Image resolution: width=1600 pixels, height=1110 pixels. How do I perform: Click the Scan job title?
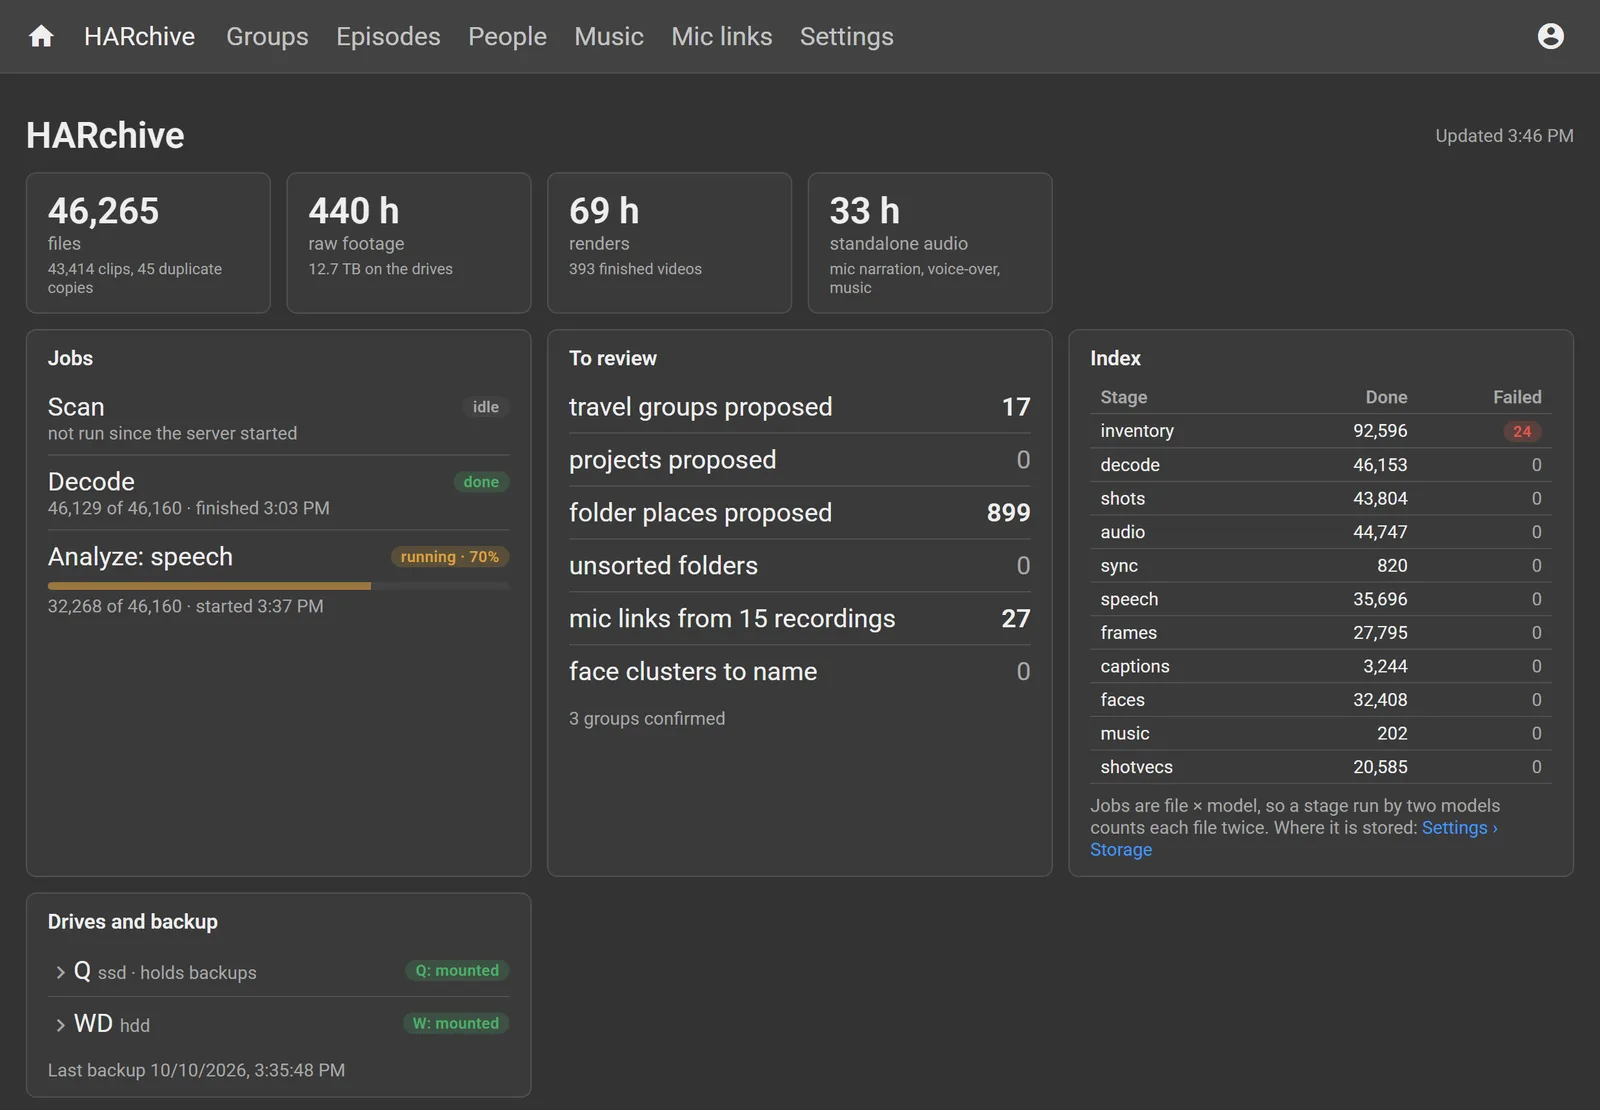point(76,407)
